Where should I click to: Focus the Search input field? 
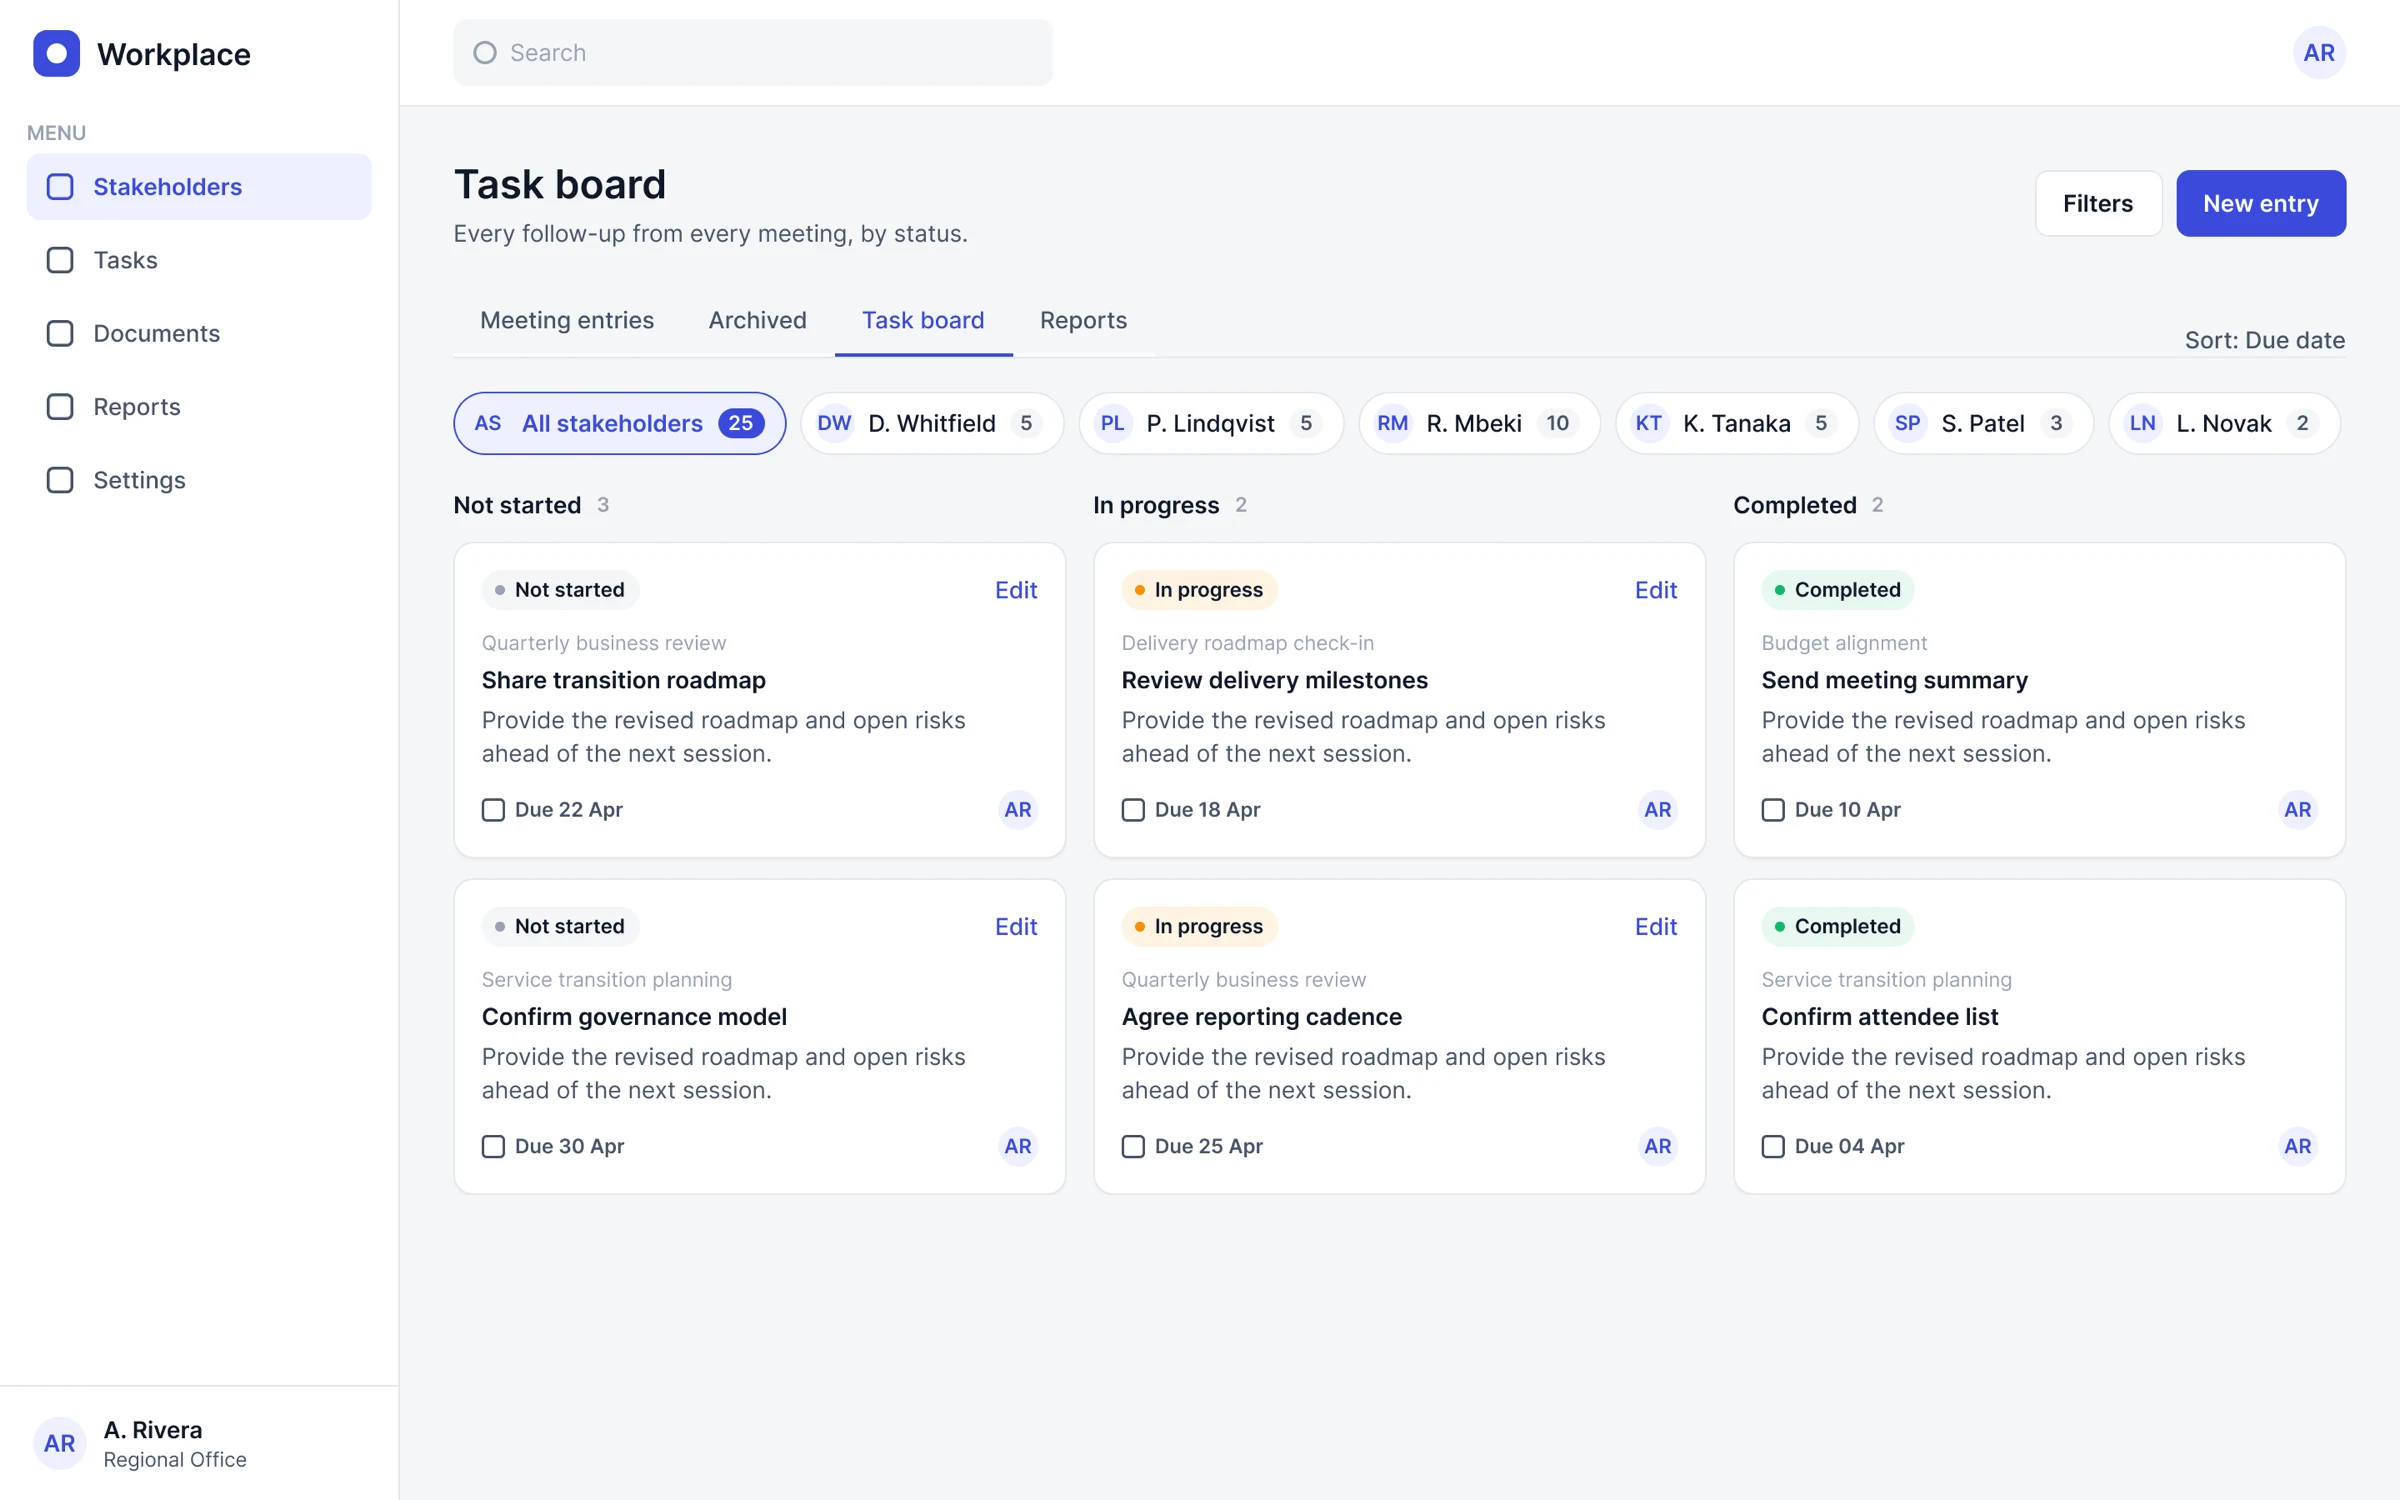(x=753, y=53)
